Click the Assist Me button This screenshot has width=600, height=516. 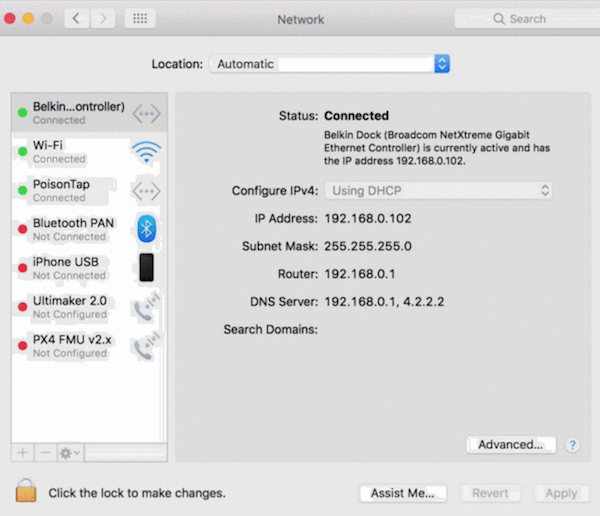pos(402,493)
